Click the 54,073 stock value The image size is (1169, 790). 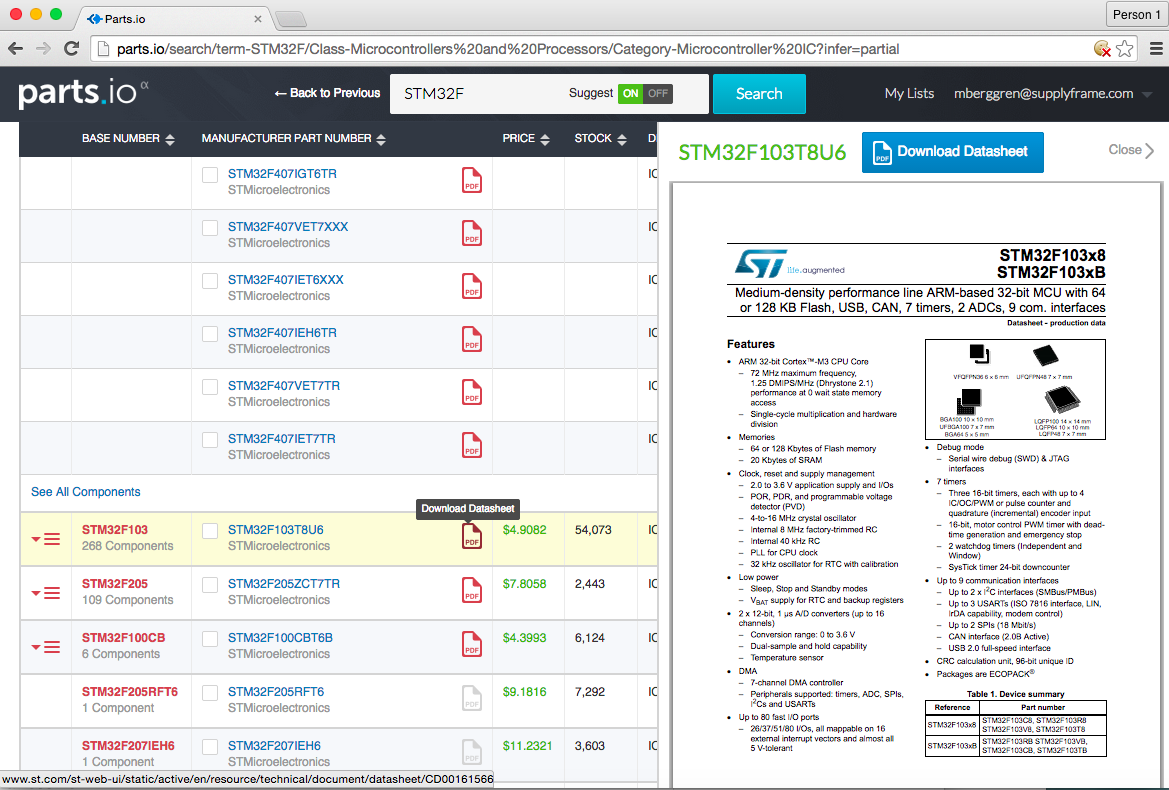(593, 530)
